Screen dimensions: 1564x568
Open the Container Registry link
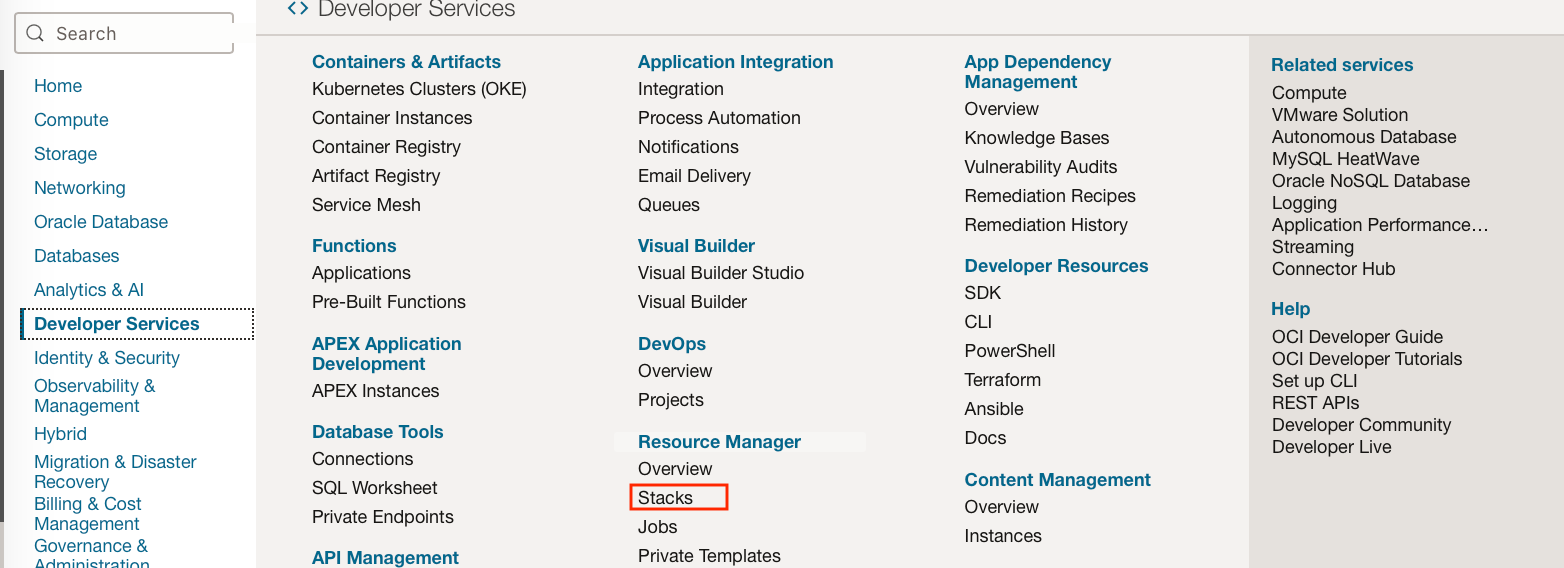click(x=386, y=147)
